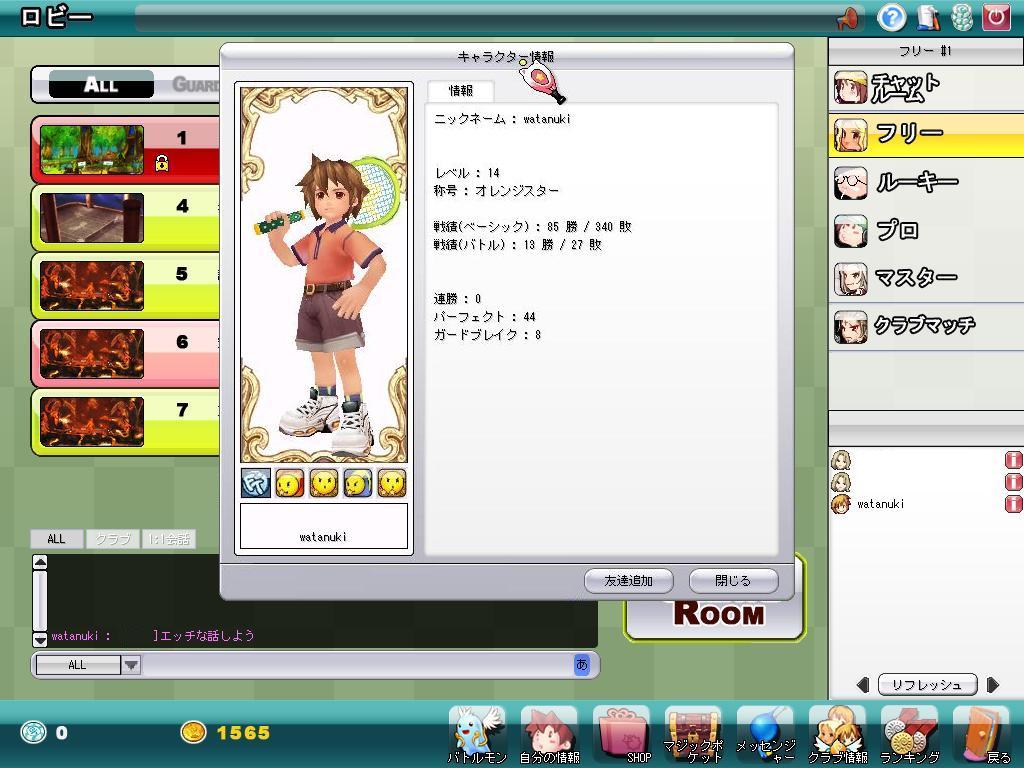This screenshot has width=1024, height=768.
Task: Open メッセンジャー from the bottom bar
Action: pos(765,735)
